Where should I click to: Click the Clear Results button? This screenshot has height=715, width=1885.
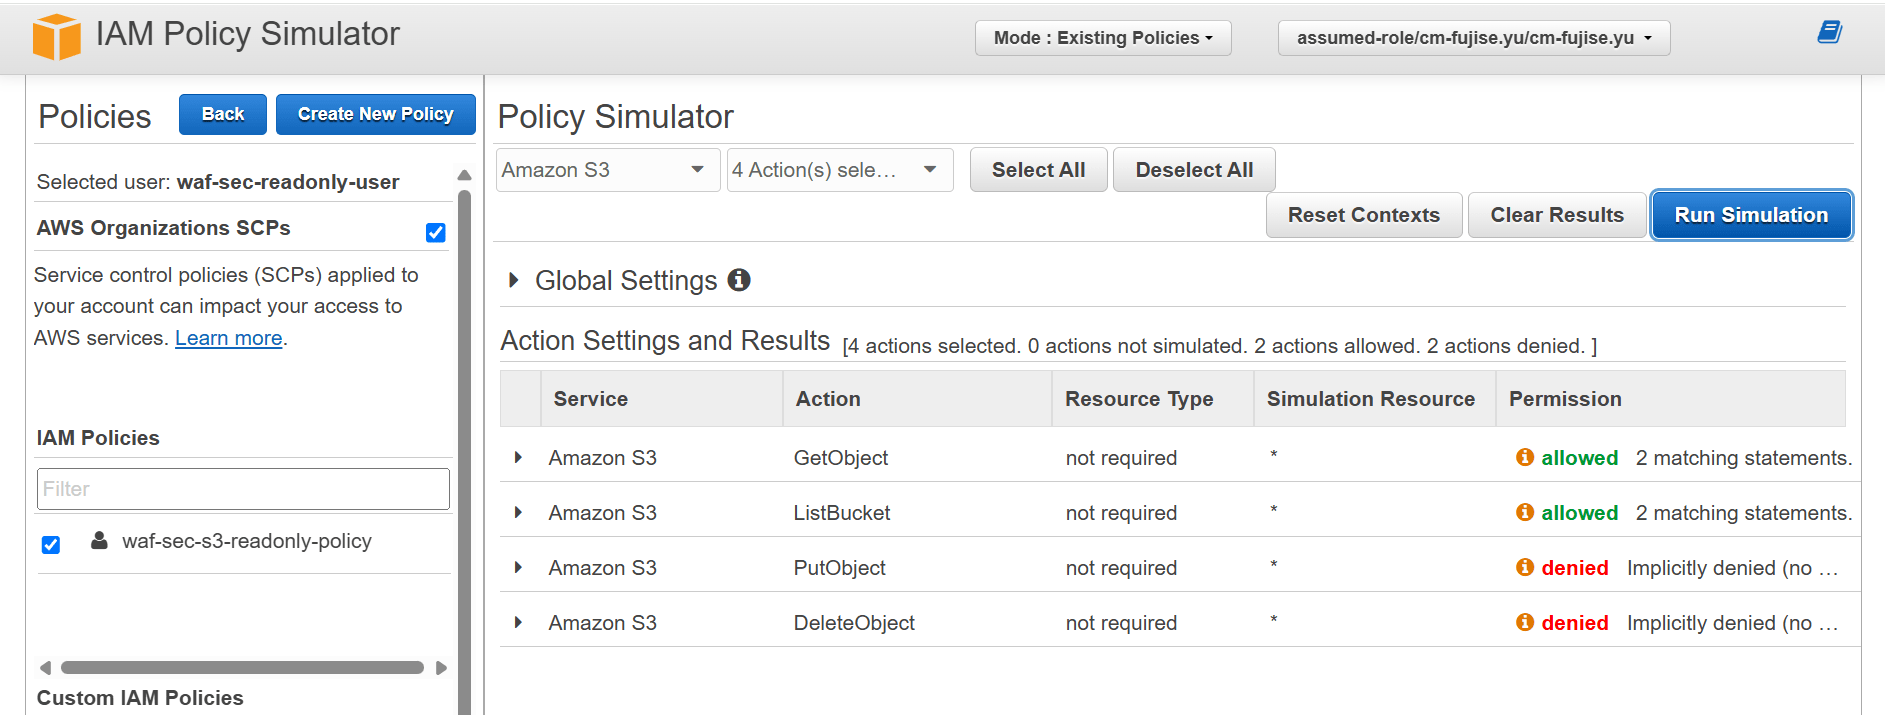(x=1557, y=215)
